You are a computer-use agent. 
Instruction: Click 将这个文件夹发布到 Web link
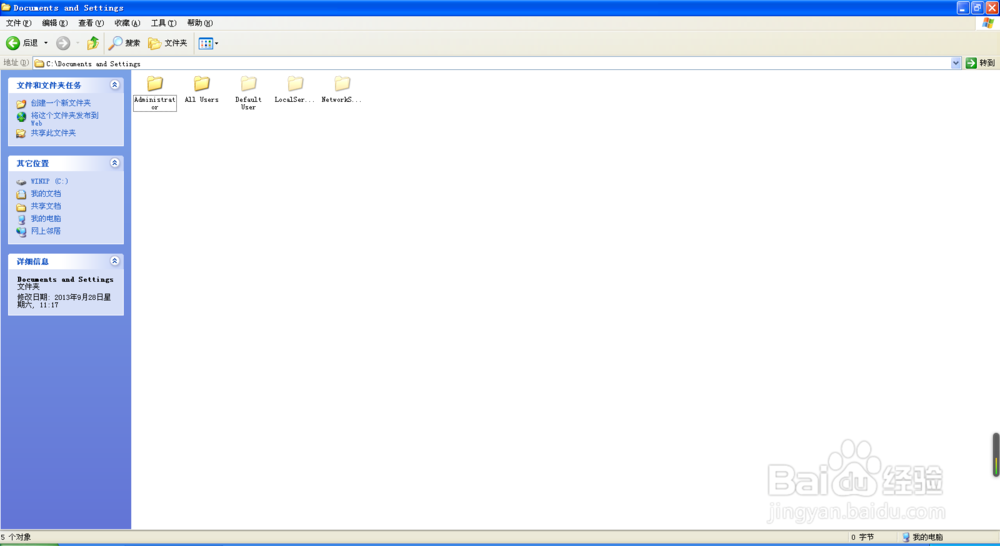tap(64, 119)
